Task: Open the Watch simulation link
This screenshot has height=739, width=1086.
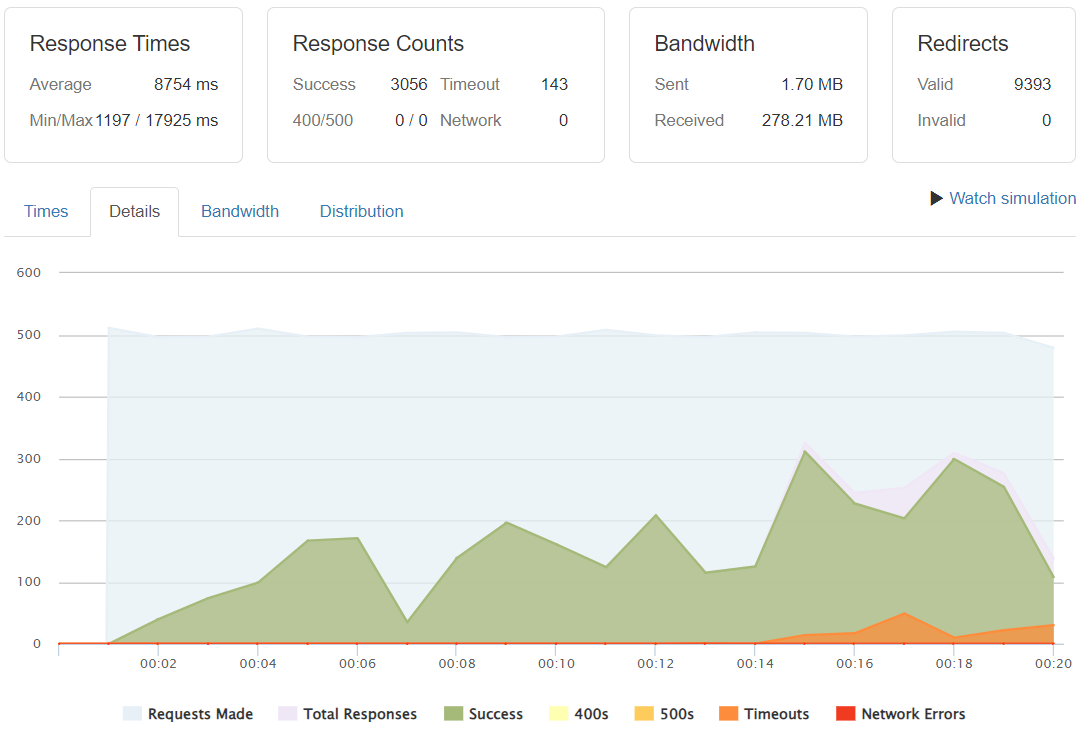Action: coord(1012,198)
